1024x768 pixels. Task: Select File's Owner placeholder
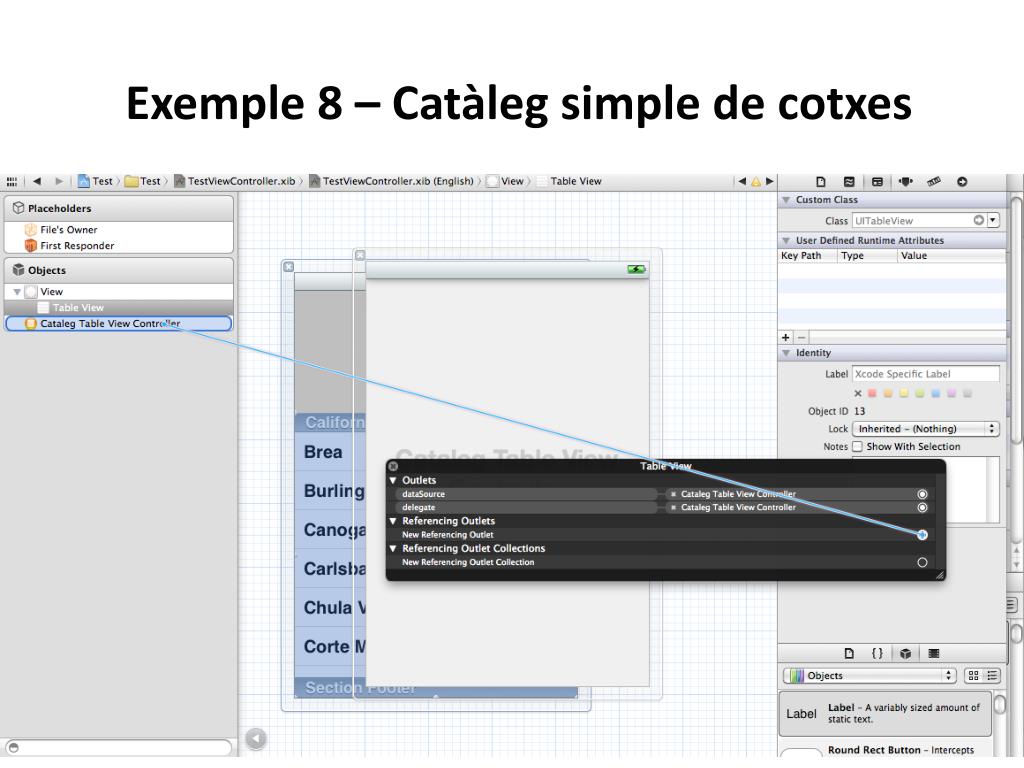tap(119, 230)
